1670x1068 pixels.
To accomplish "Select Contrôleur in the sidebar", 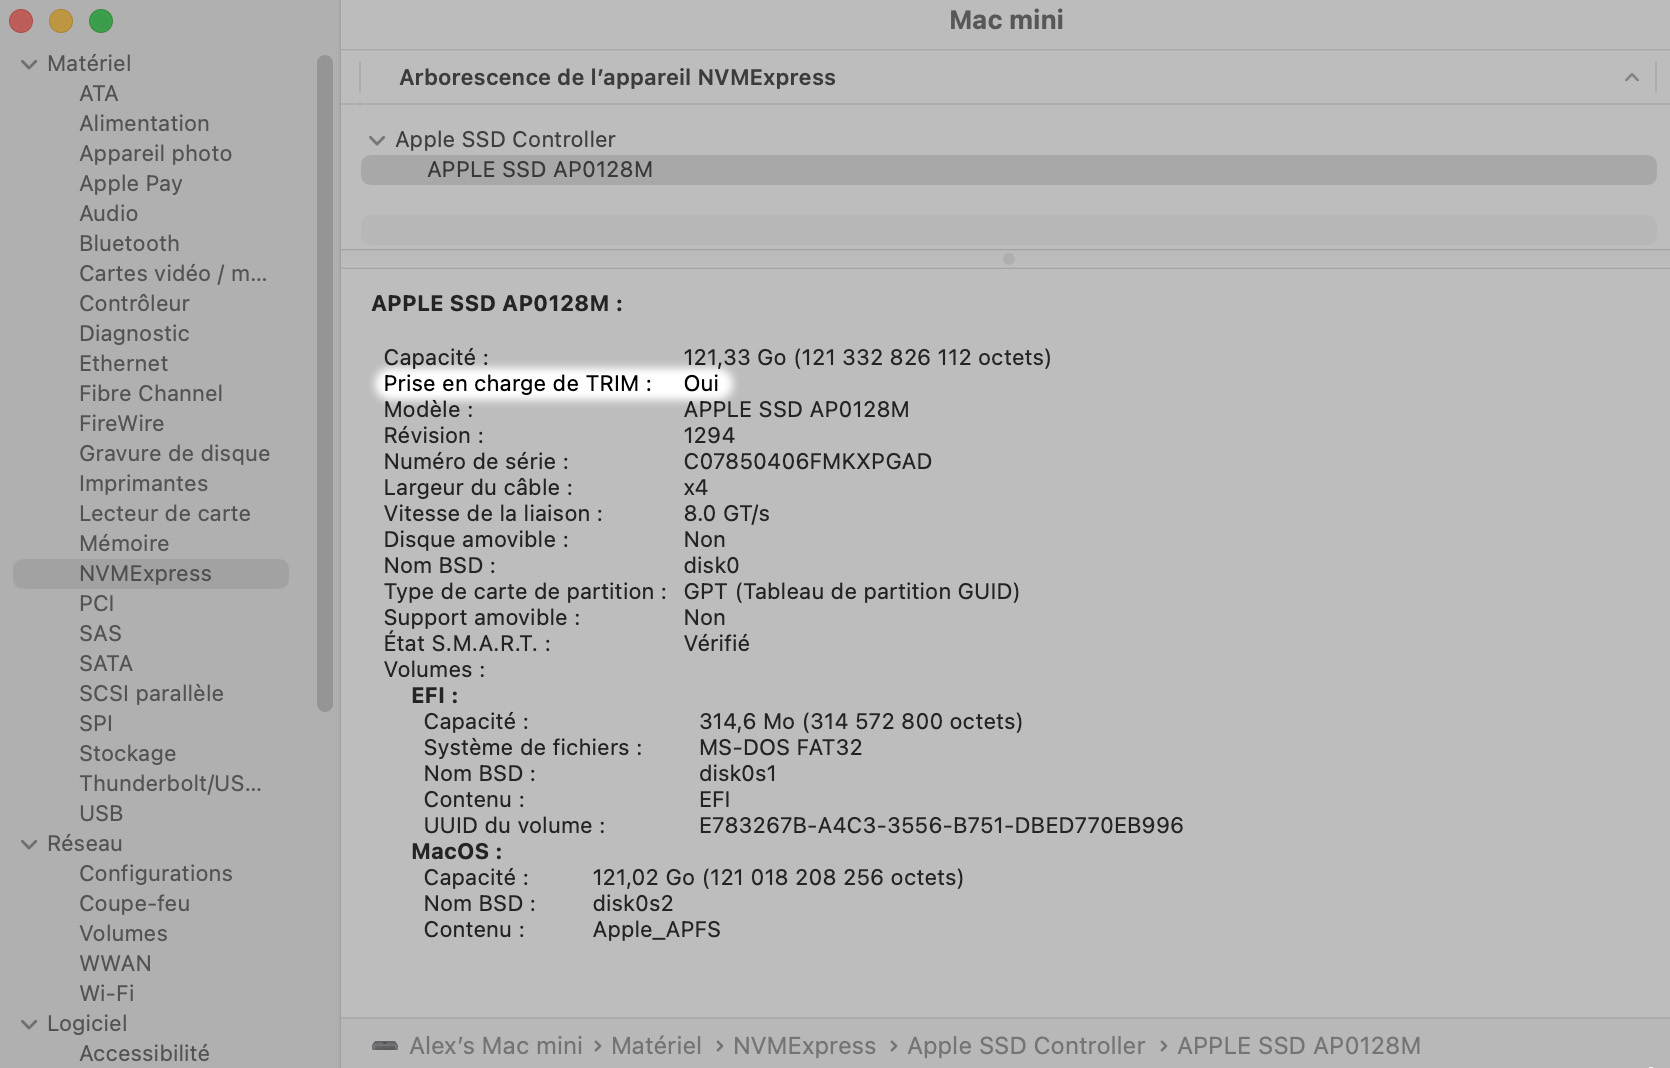I will tap(134, 303).
